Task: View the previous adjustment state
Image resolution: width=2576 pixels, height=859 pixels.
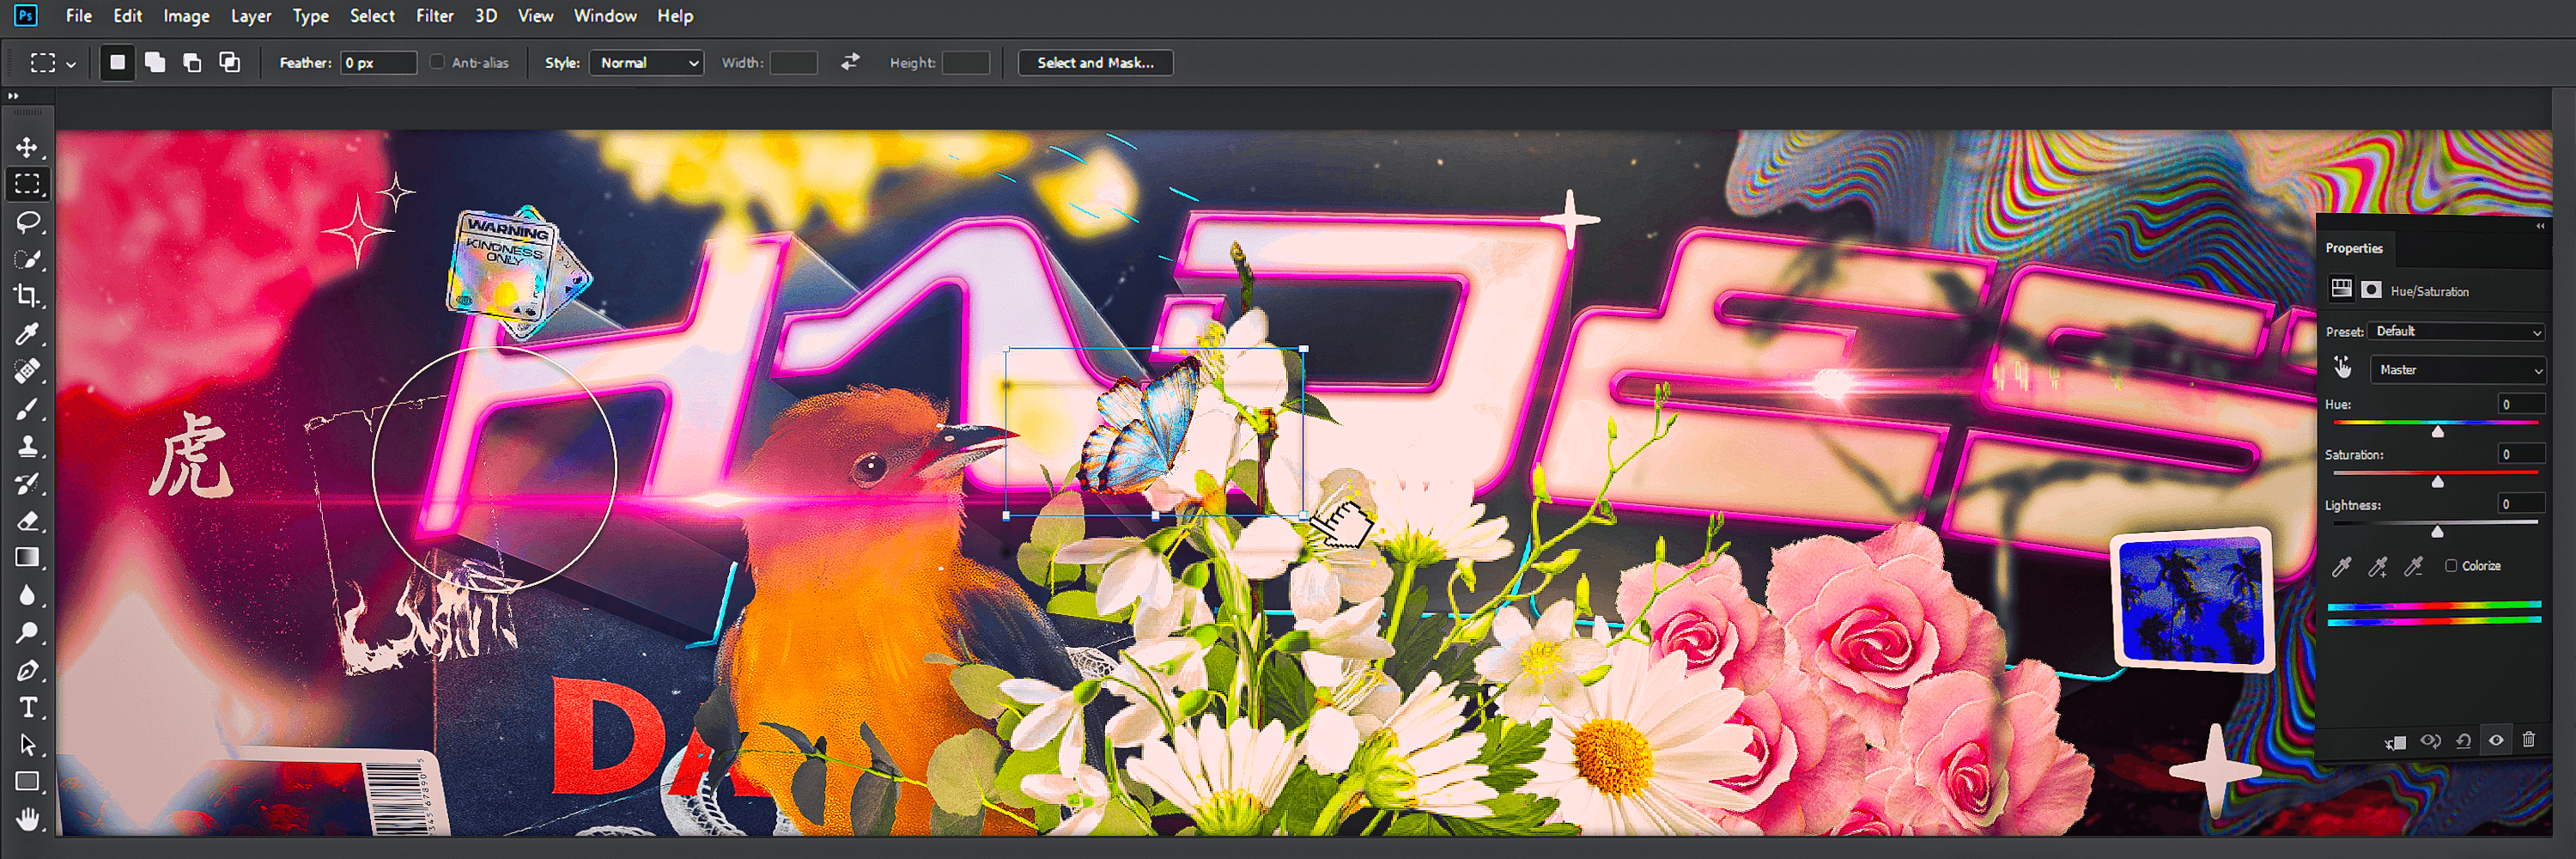Action: pos(2430,741)
